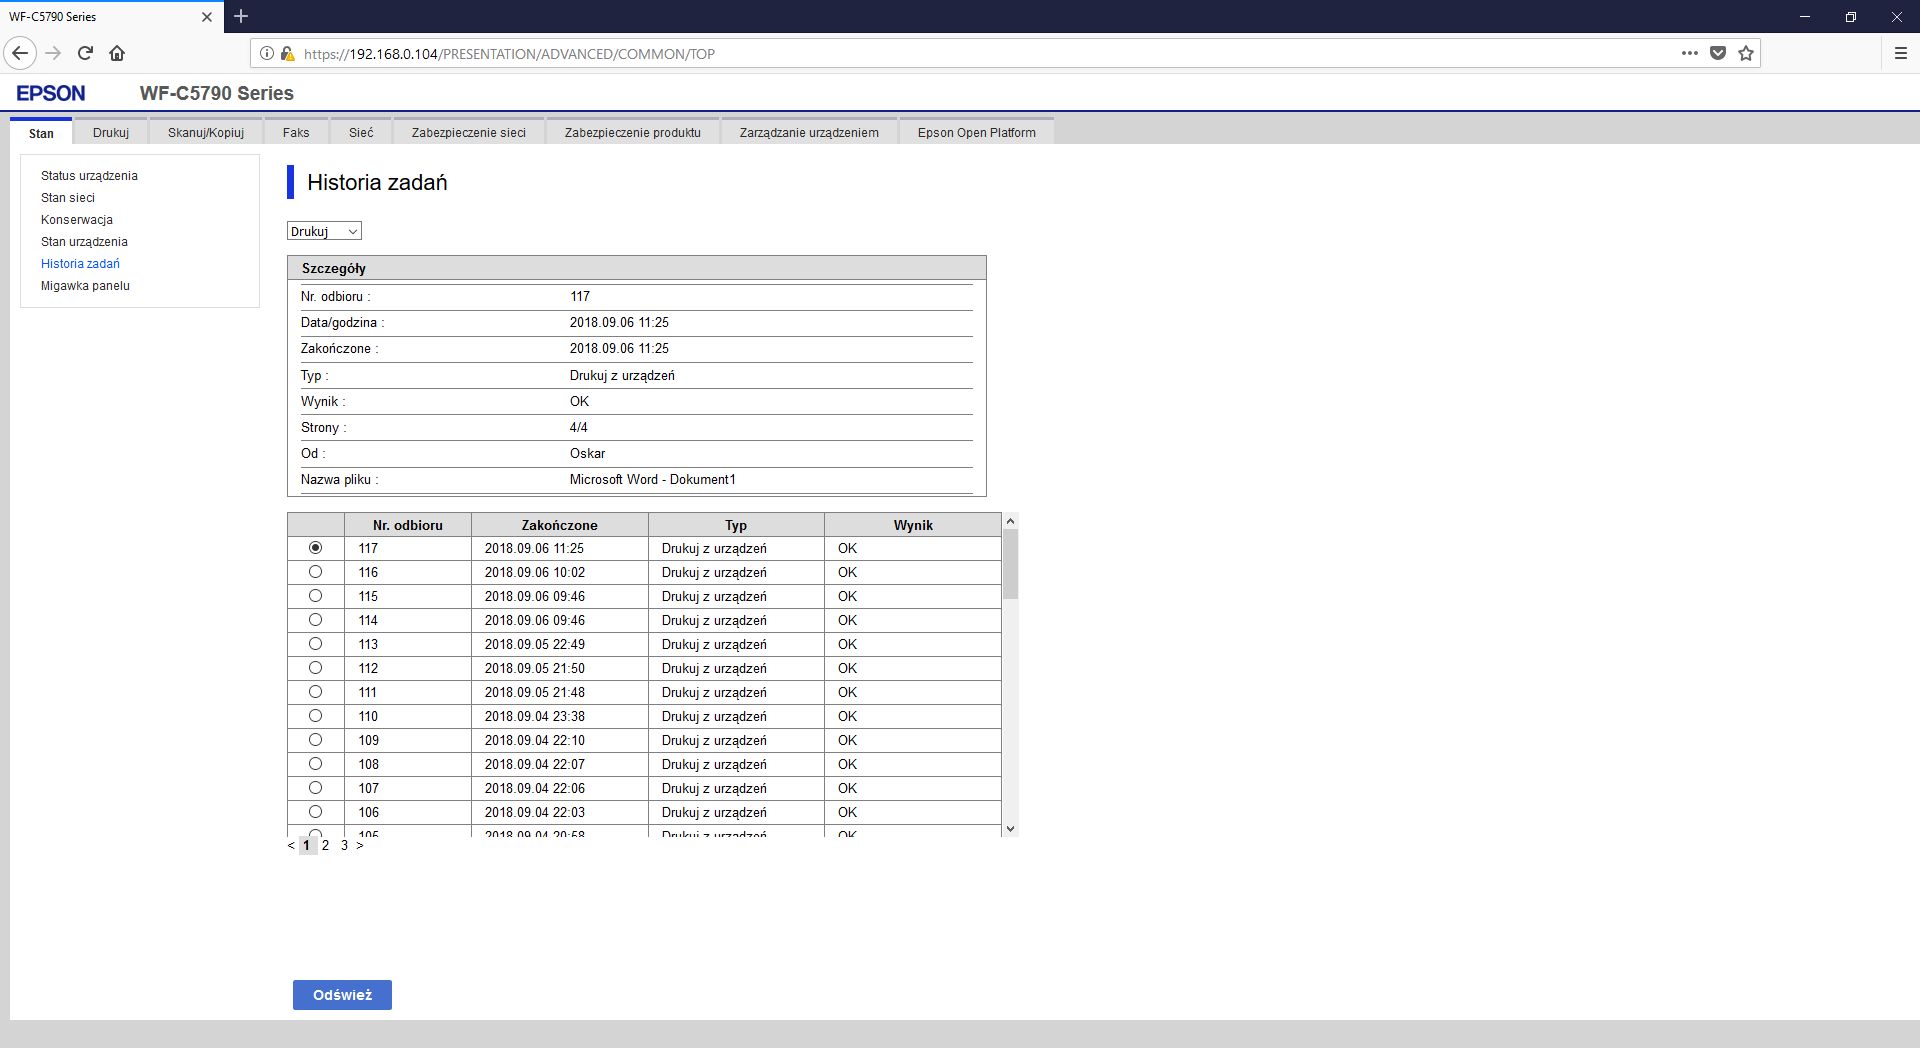The width and height of the screenshot is (1920, 1048).
Task: Click current page number 1
Action: [307, 845]
